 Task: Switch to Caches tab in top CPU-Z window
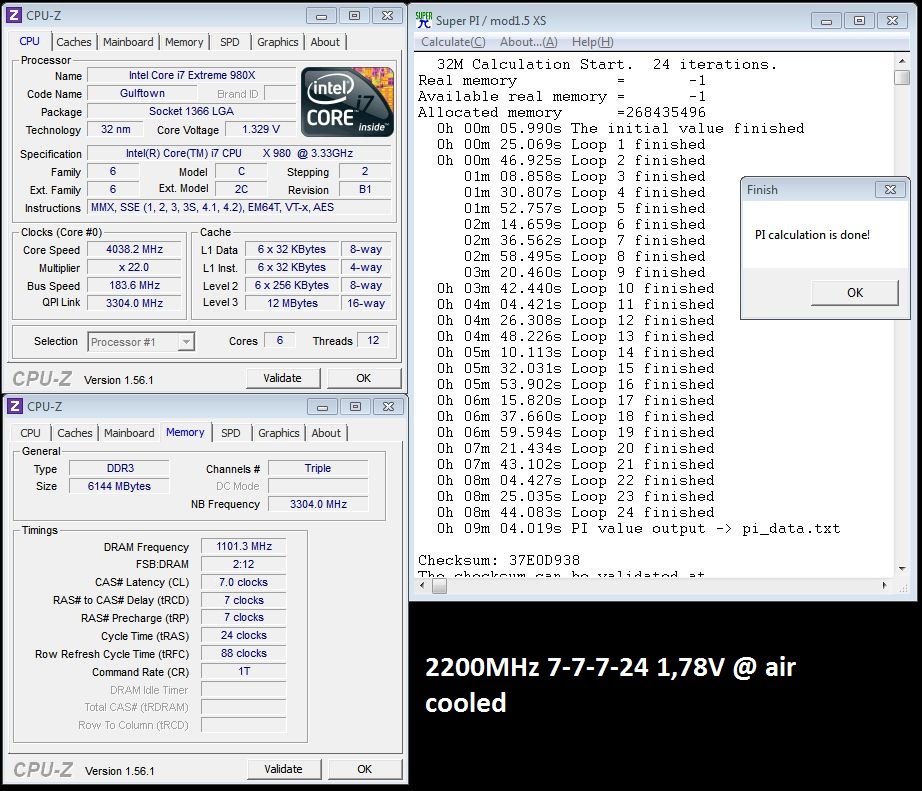(74, 42)
